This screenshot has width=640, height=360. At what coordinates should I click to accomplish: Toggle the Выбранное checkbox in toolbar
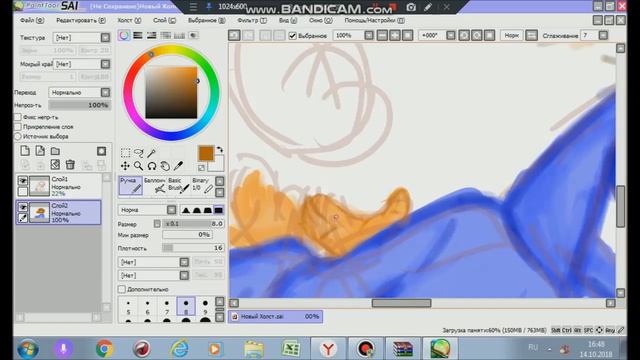292,36
